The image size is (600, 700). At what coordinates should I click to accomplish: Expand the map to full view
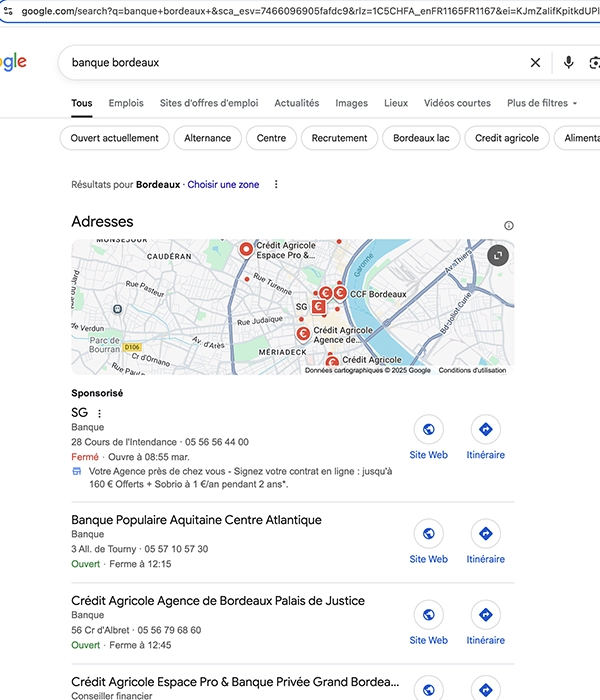tap(499, 255)
